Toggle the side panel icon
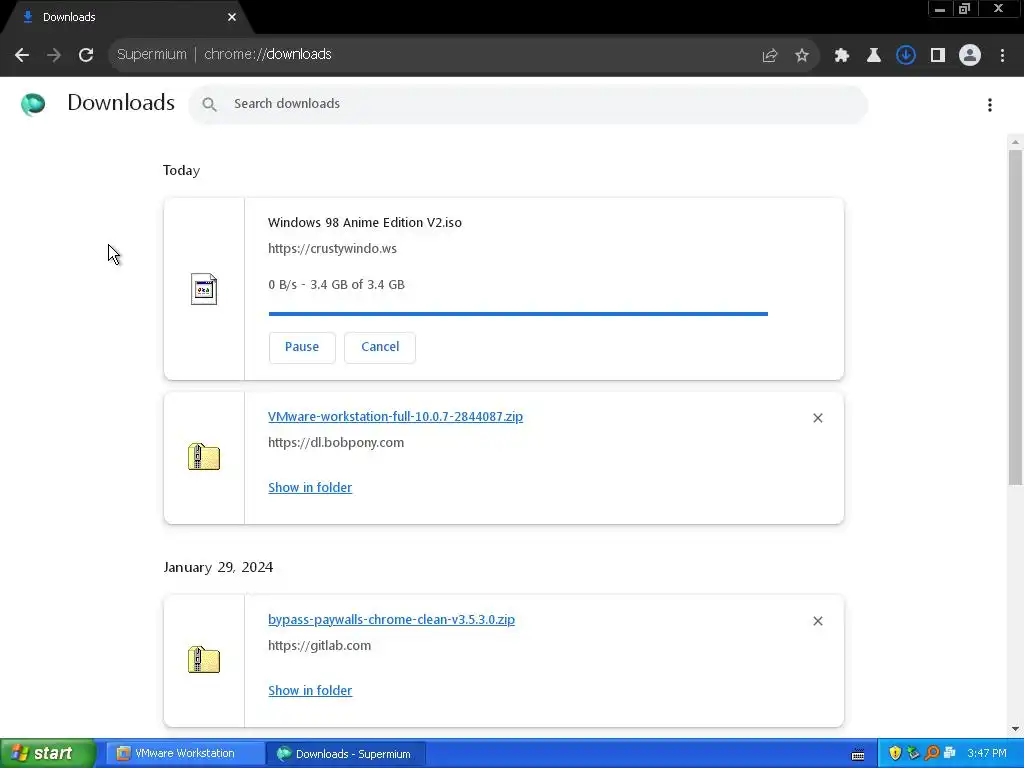Viewport: 1024px width, 768px height. (x=938, y=56)
